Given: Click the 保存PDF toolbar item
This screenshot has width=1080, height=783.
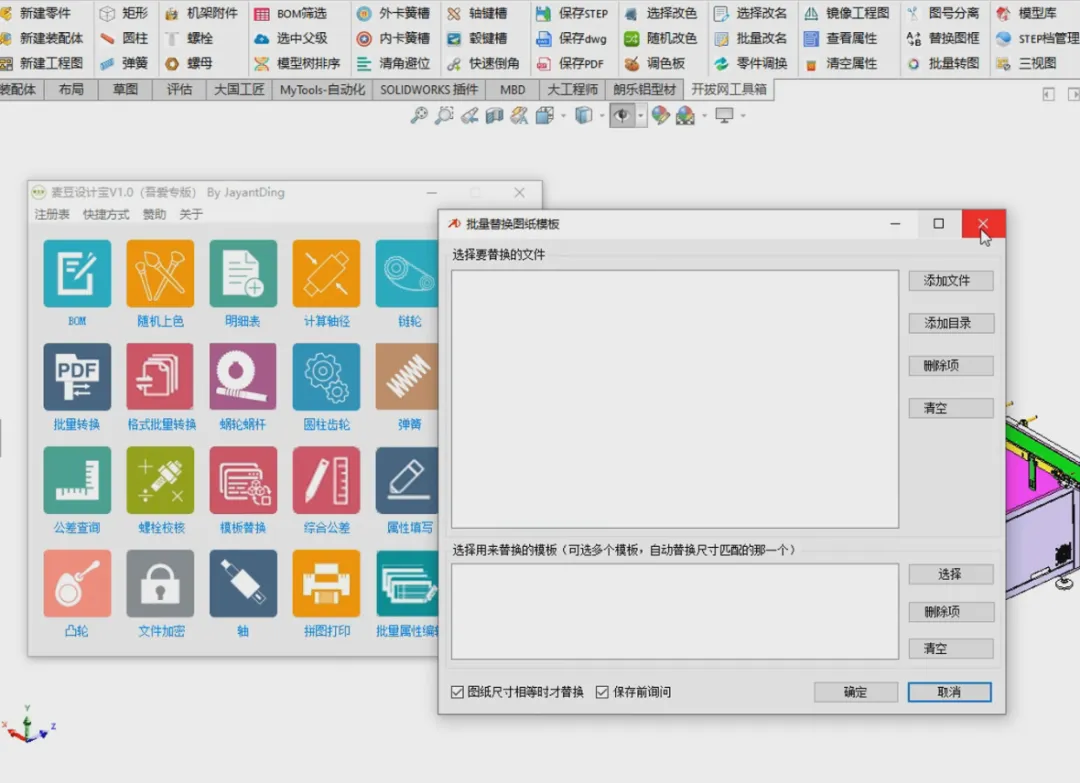Looking at the screenshot, I should [x=570, y=63].
